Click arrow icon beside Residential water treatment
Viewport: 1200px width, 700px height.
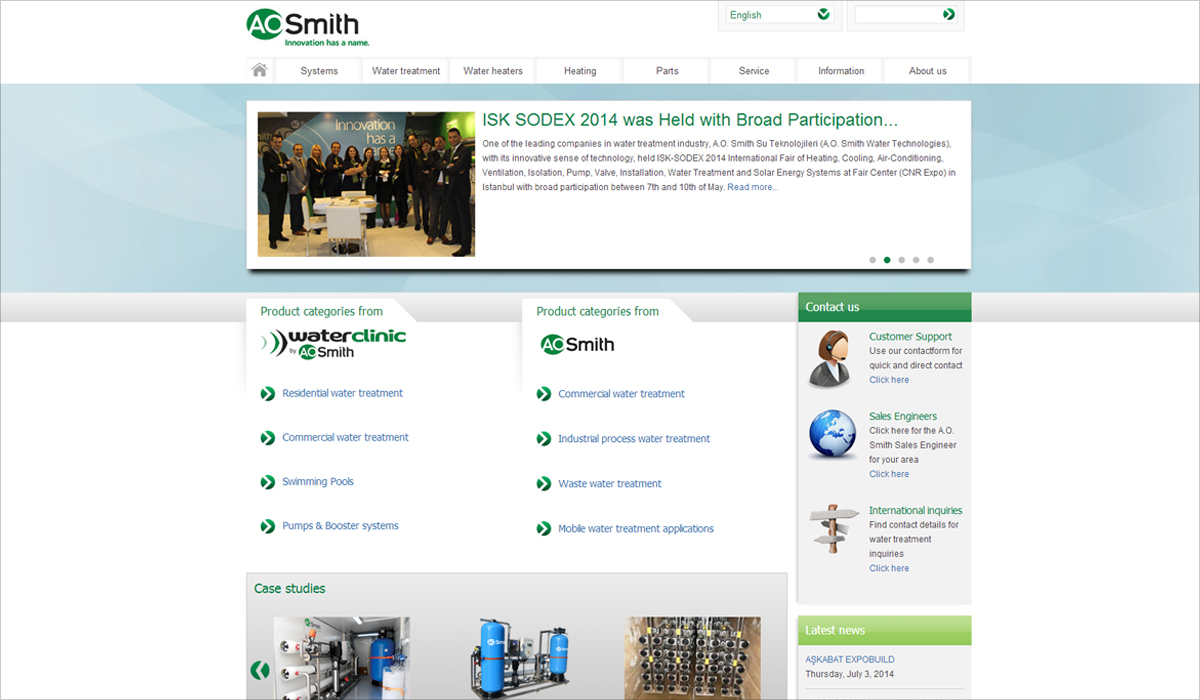268,394
